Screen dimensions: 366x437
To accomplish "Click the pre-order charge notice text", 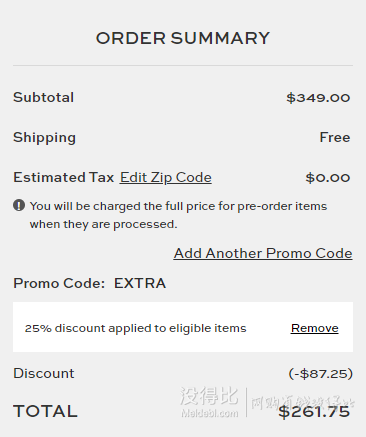I will pyautogui.click(x=178, y=215).
